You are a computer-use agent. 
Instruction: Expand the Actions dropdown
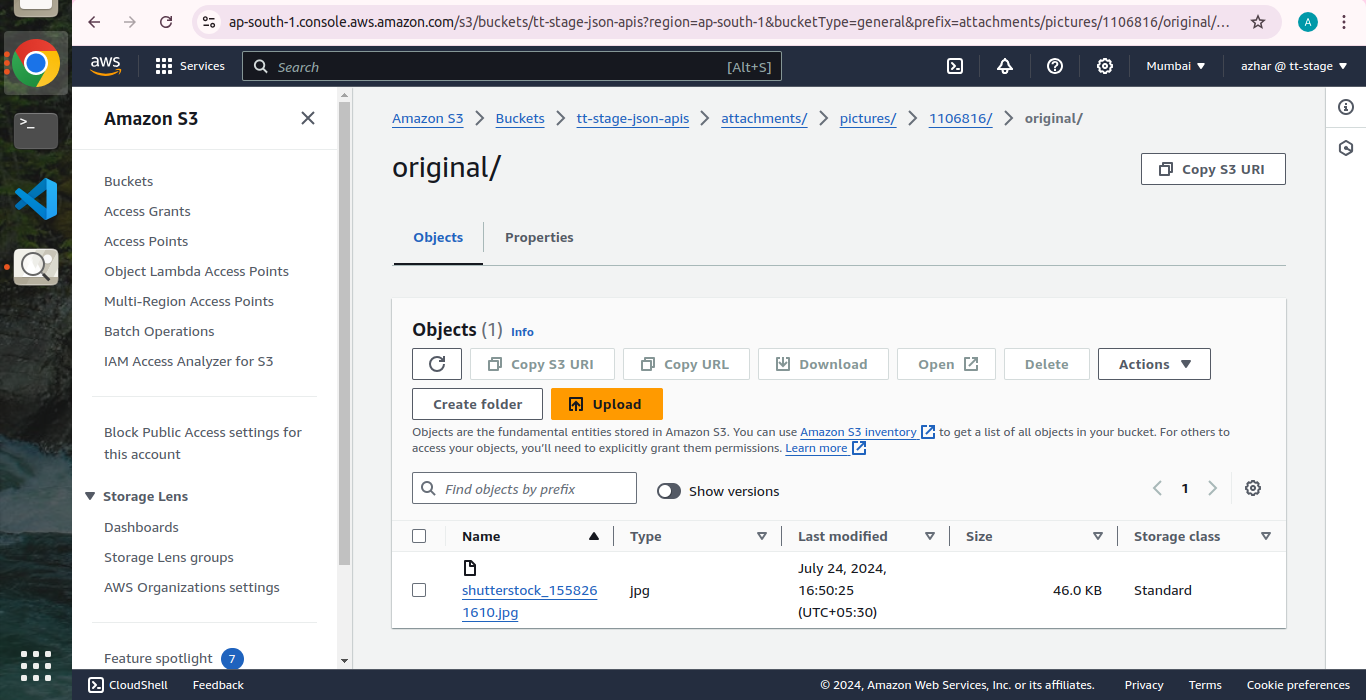pos(1154,364)
